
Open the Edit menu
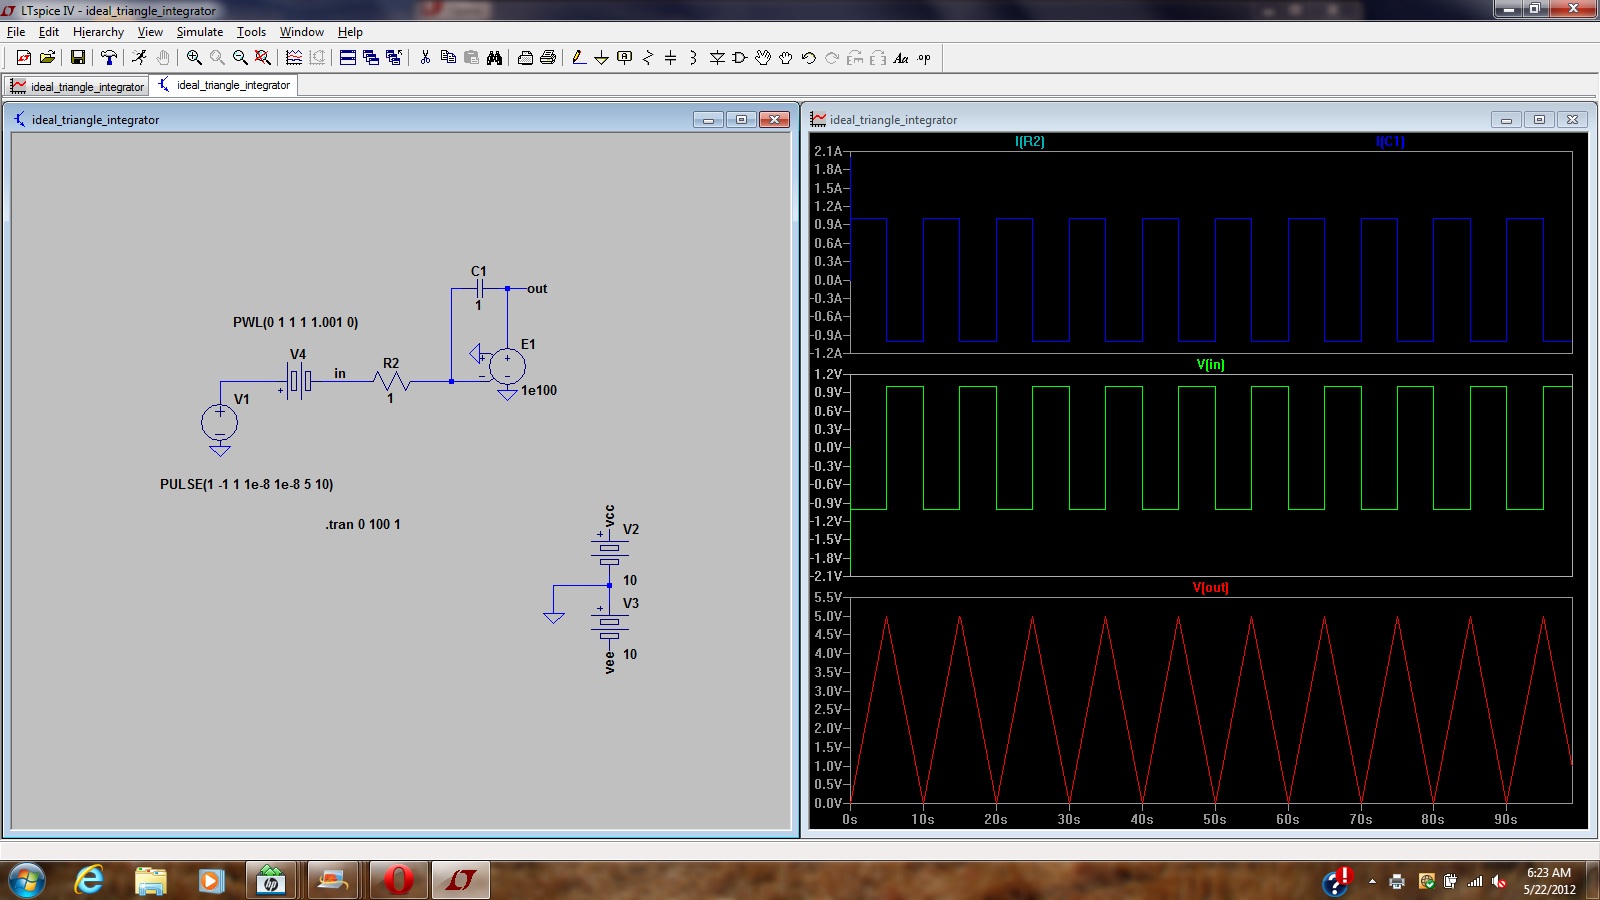49,32
